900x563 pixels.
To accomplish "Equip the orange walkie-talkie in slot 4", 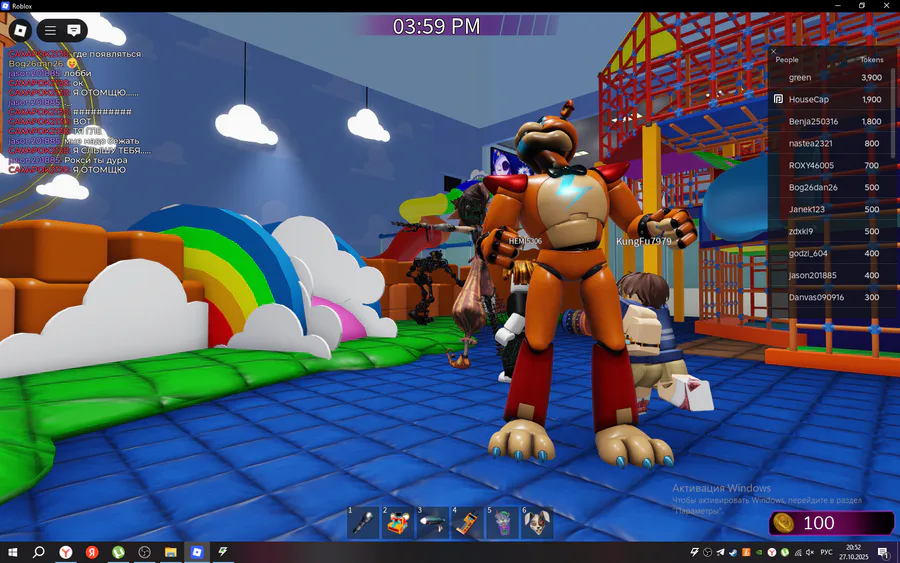I will pos(468,522).
